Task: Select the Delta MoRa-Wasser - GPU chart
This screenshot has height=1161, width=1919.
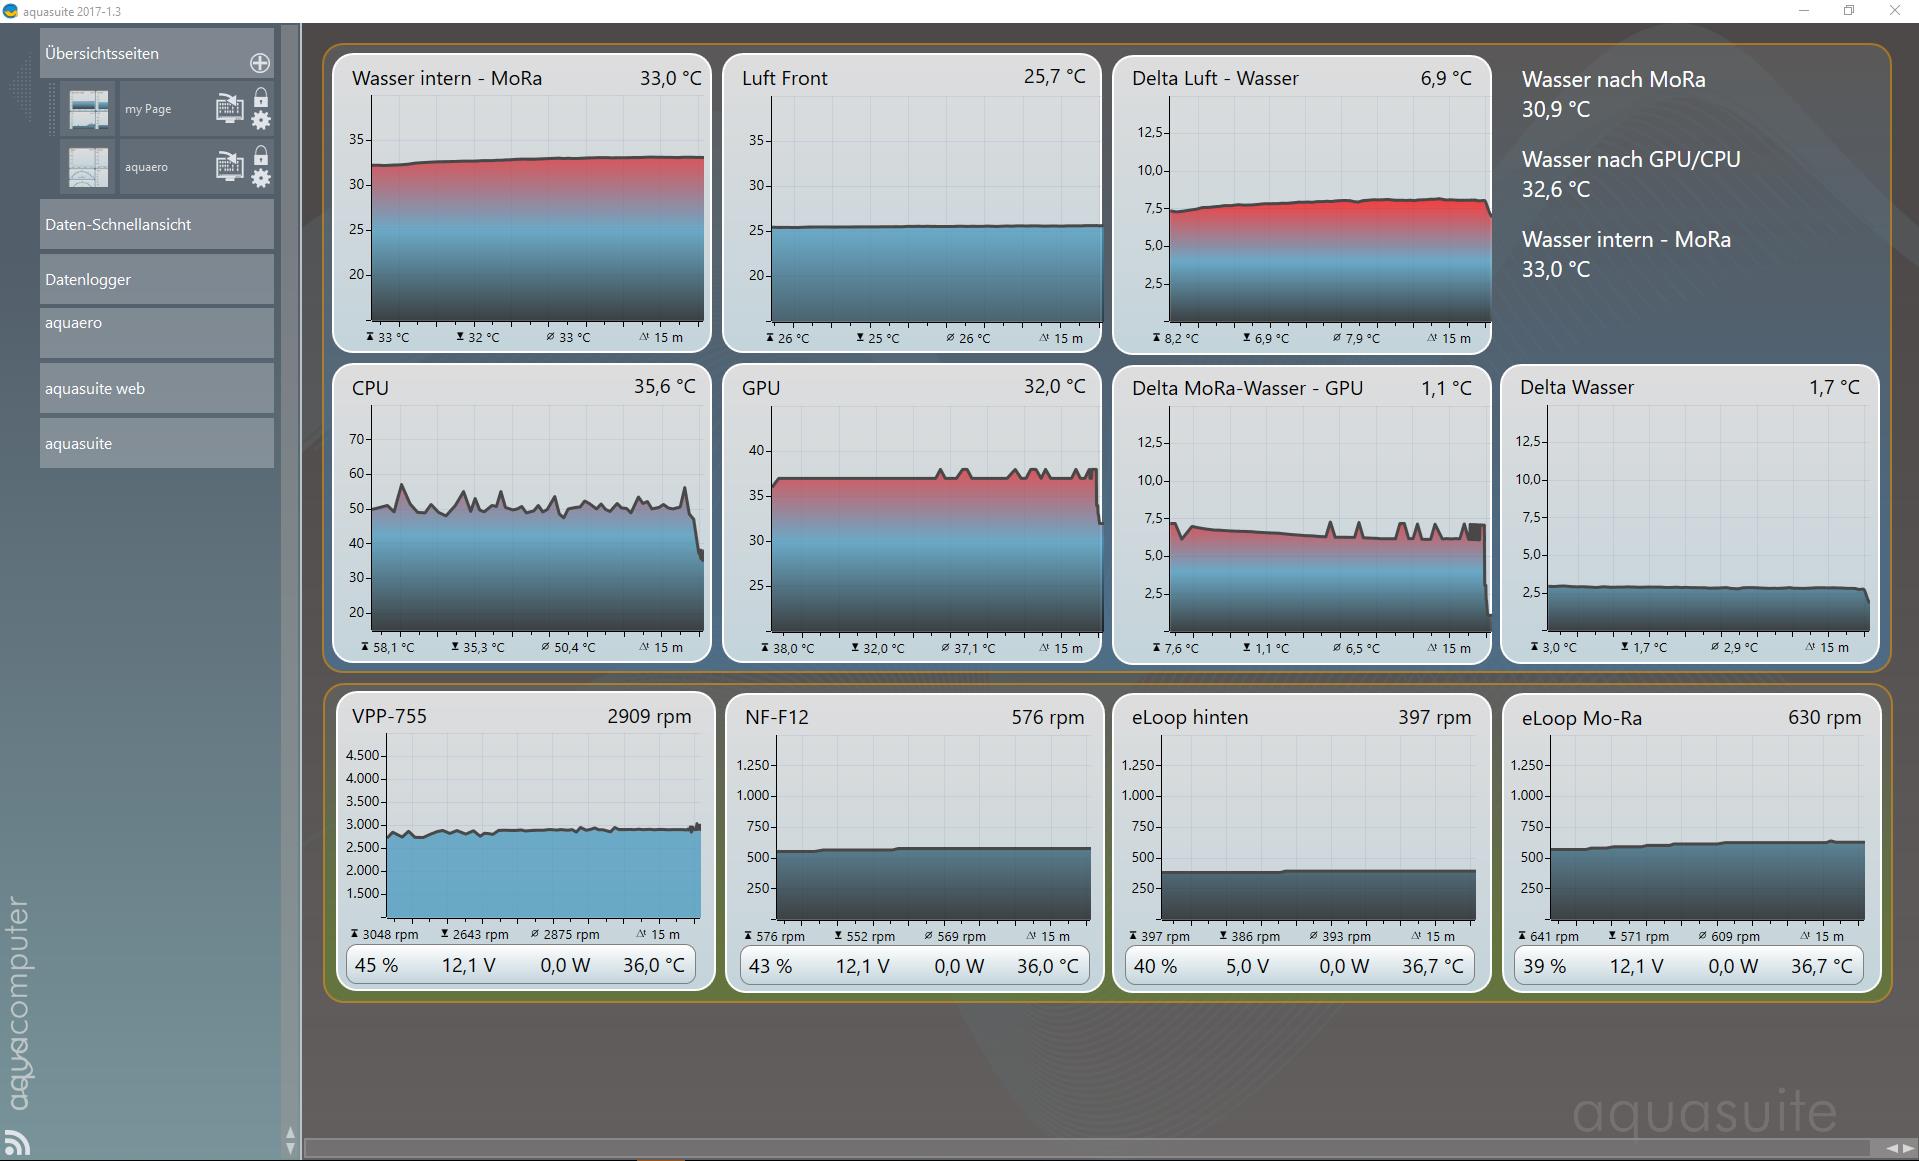Action: tap(1302, 514)
